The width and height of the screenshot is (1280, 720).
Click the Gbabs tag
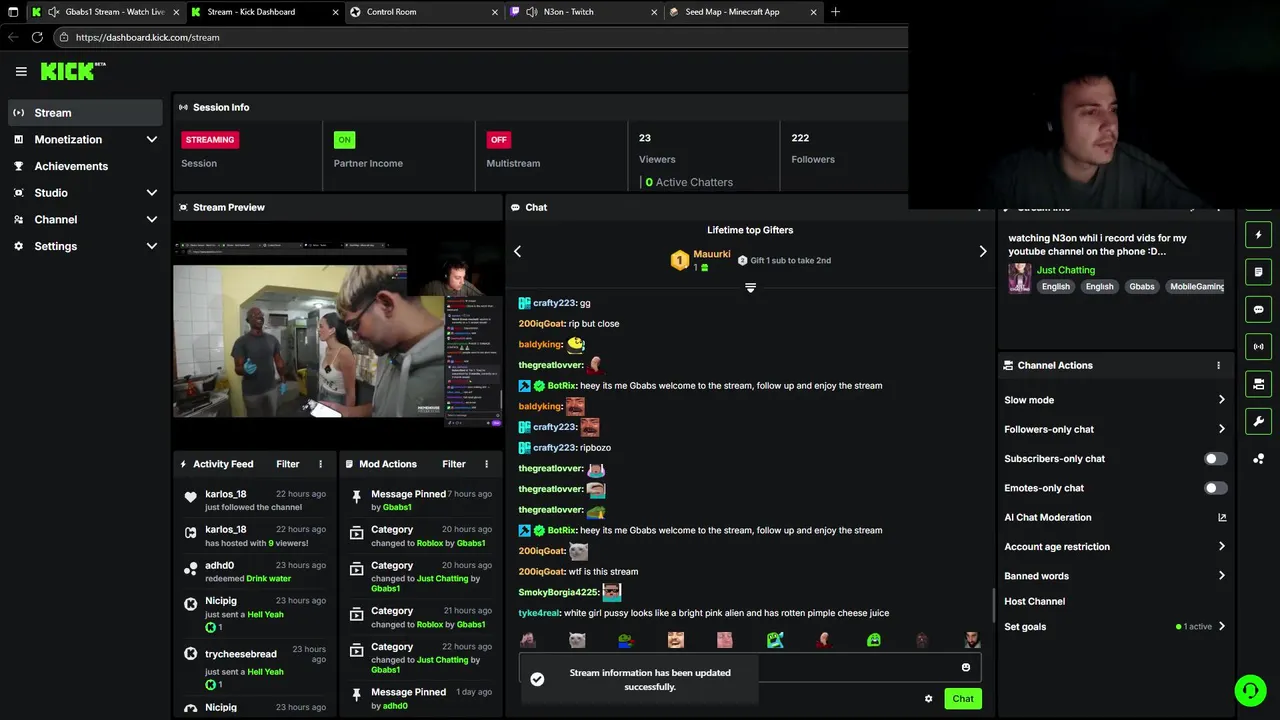pyautogui.click(x=1141, y=286)
